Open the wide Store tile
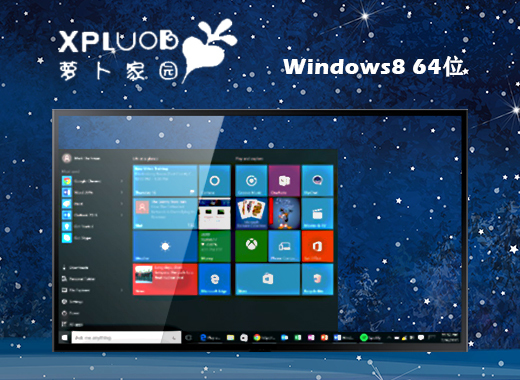This screenshot has width=520, height=380. click(x=268, y=279)
